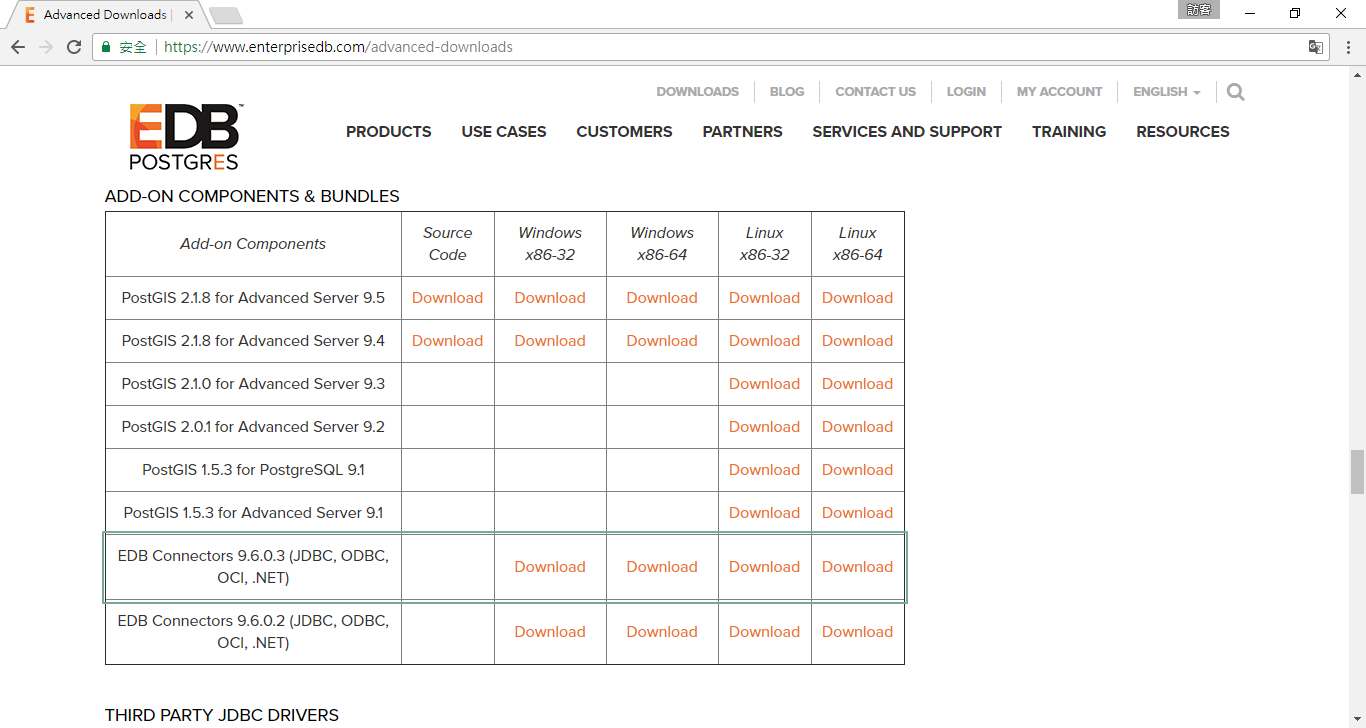The image size is (1366, 728).
Task: Download PostGIS 1.5.3 PostgreSQL 9.1 Linux x86-64
Action: [x=857, y=470]
